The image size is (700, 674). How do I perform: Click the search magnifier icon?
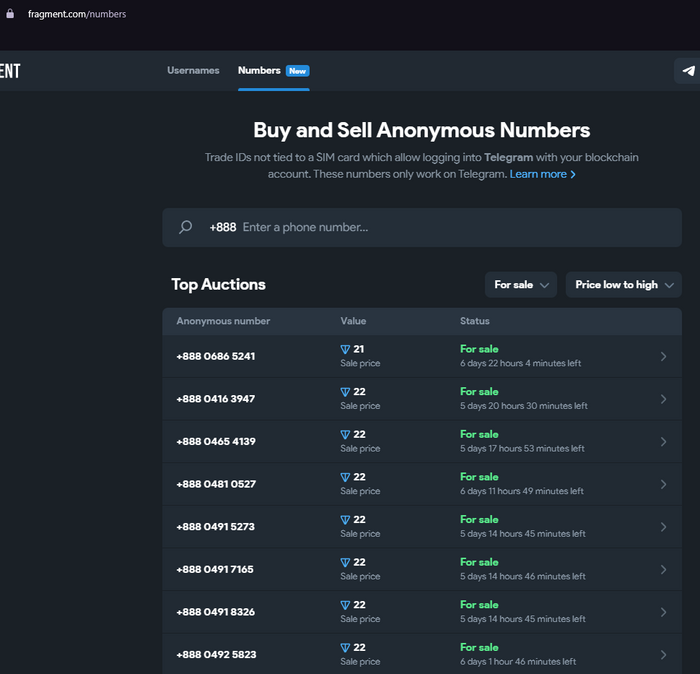(x=185, y=227)
